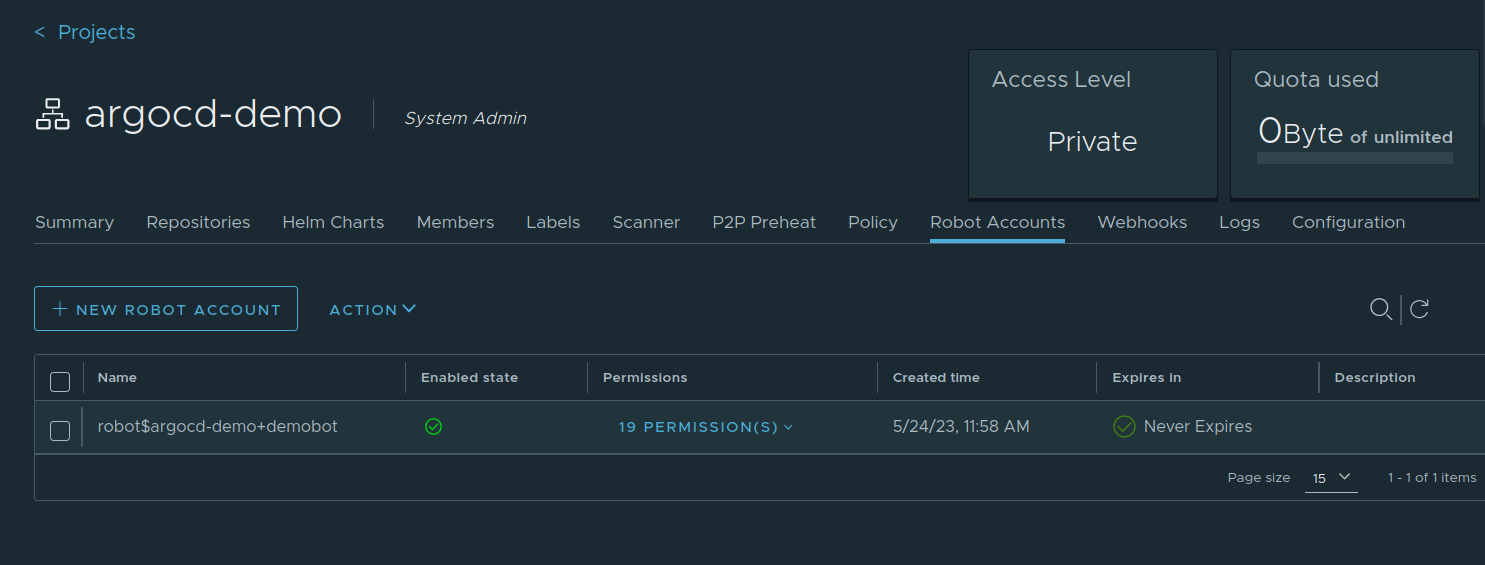Click the Never Expires text
Image resolution: width=1485 pixels, height=565 pixels.
1198,426
